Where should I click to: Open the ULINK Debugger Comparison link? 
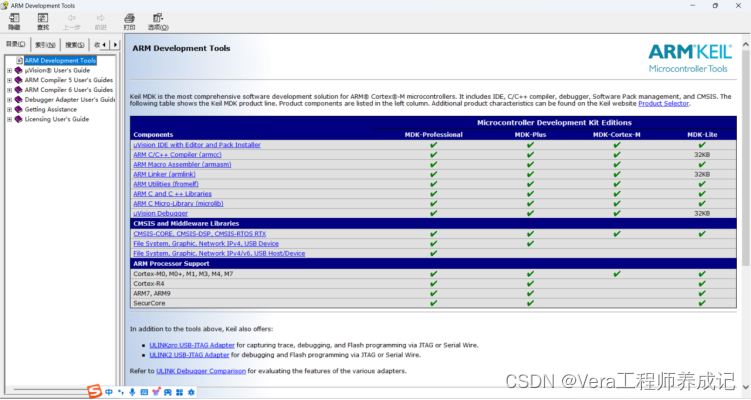click(x=201, y=371)
